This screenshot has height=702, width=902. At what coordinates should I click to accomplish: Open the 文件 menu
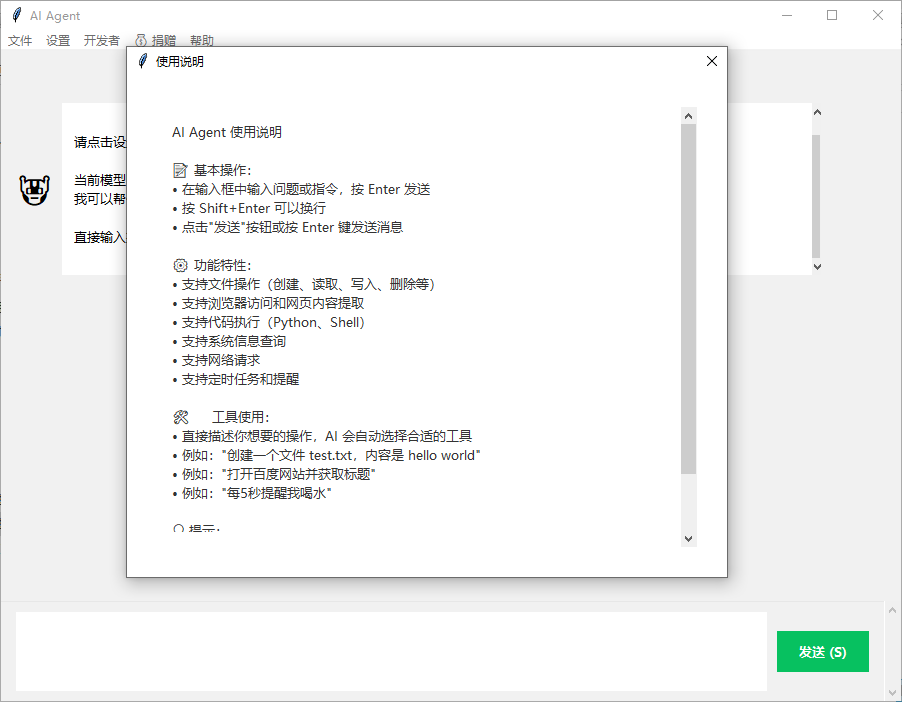[x=20, y=40]
